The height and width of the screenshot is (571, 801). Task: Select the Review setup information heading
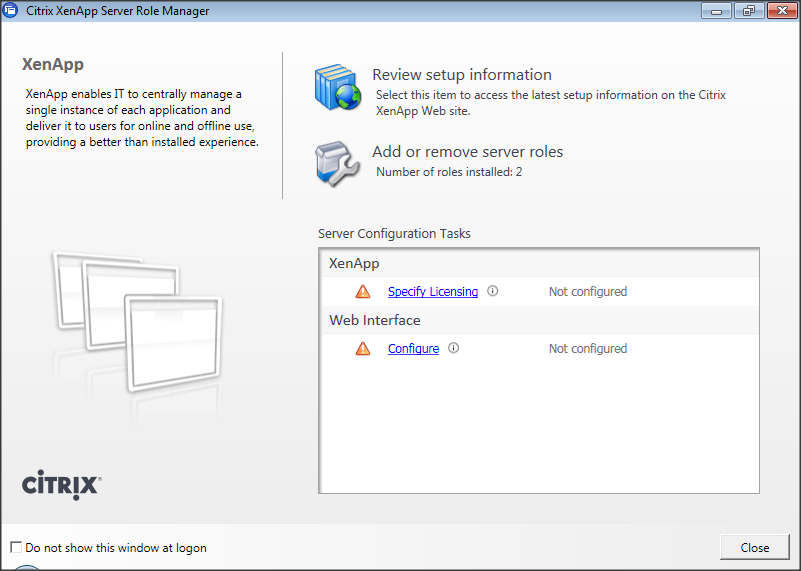coord(461,75)
